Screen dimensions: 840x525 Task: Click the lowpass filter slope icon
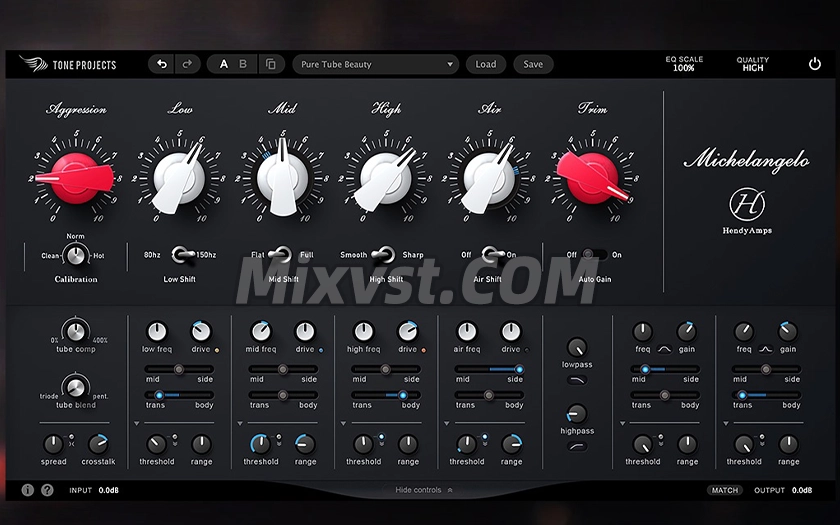click(577, 380)
